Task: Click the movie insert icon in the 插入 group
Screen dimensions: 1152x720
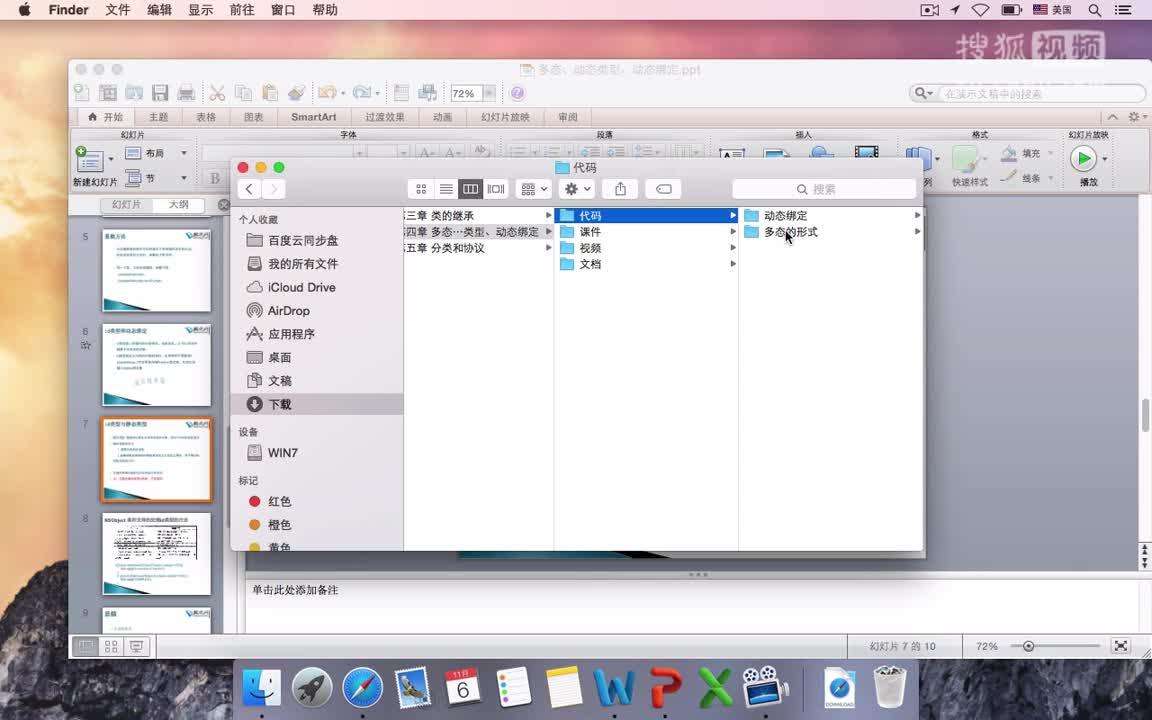Action: (x=866, y=153)
